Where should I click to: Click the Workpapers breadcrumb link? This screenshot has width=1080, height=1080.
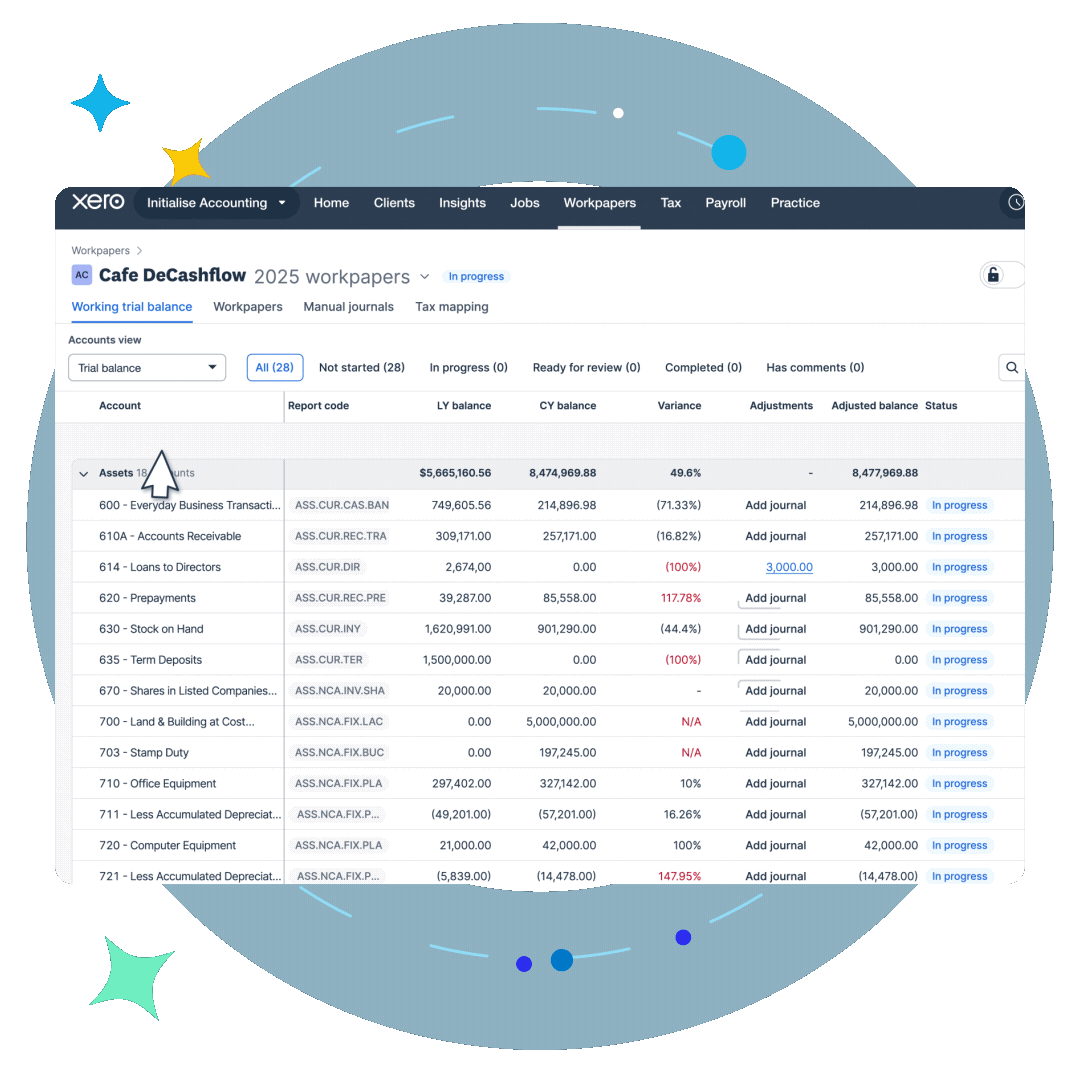click(100, 251)
